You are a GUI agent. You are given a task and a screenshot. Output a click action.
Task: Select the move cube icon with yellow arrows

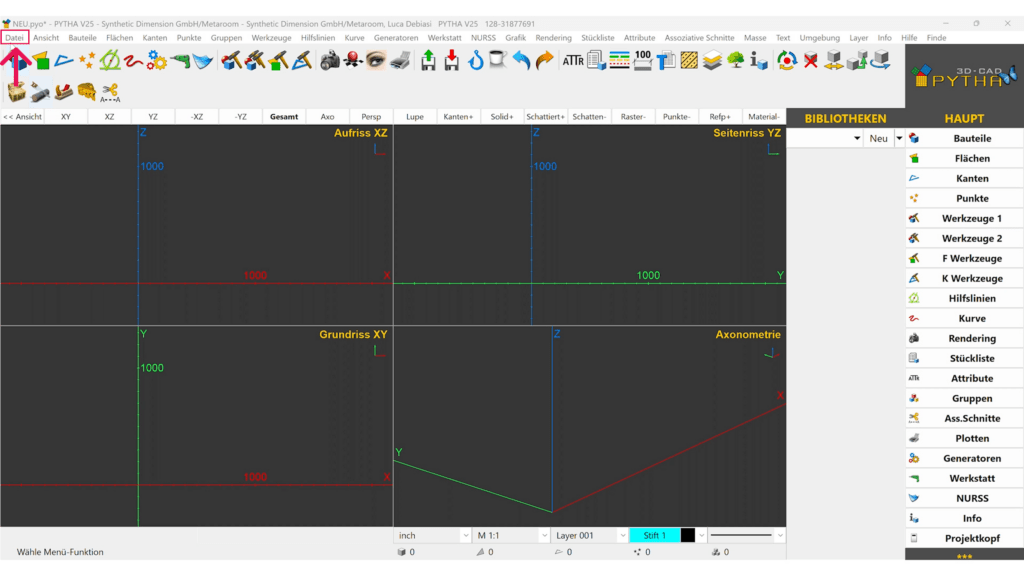click(x=834, y=61)
